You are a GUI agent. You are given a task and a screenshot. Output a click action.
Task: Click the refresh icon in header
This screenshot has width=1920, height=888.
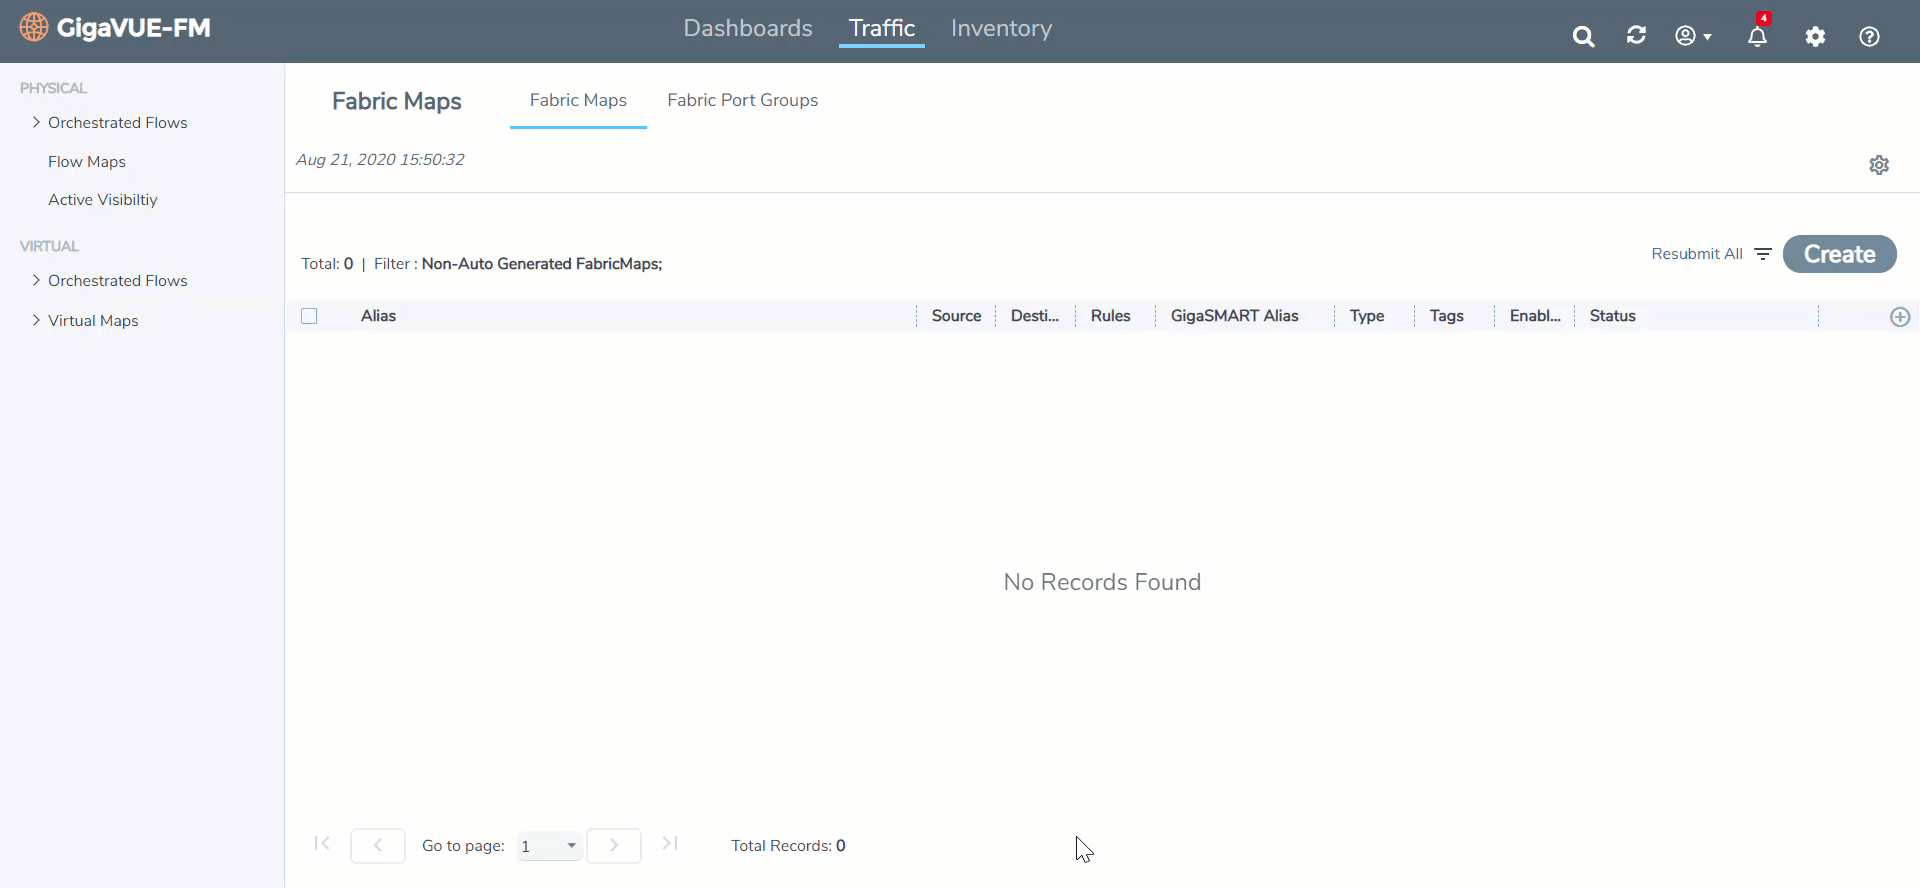coord(1636,36)
